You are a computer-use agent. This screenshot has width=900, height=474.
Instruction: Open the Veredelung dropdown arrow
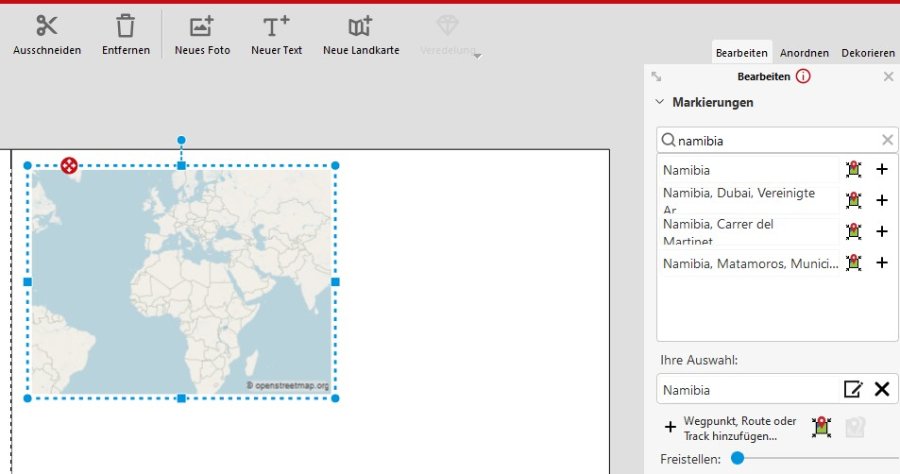(478, 56)
